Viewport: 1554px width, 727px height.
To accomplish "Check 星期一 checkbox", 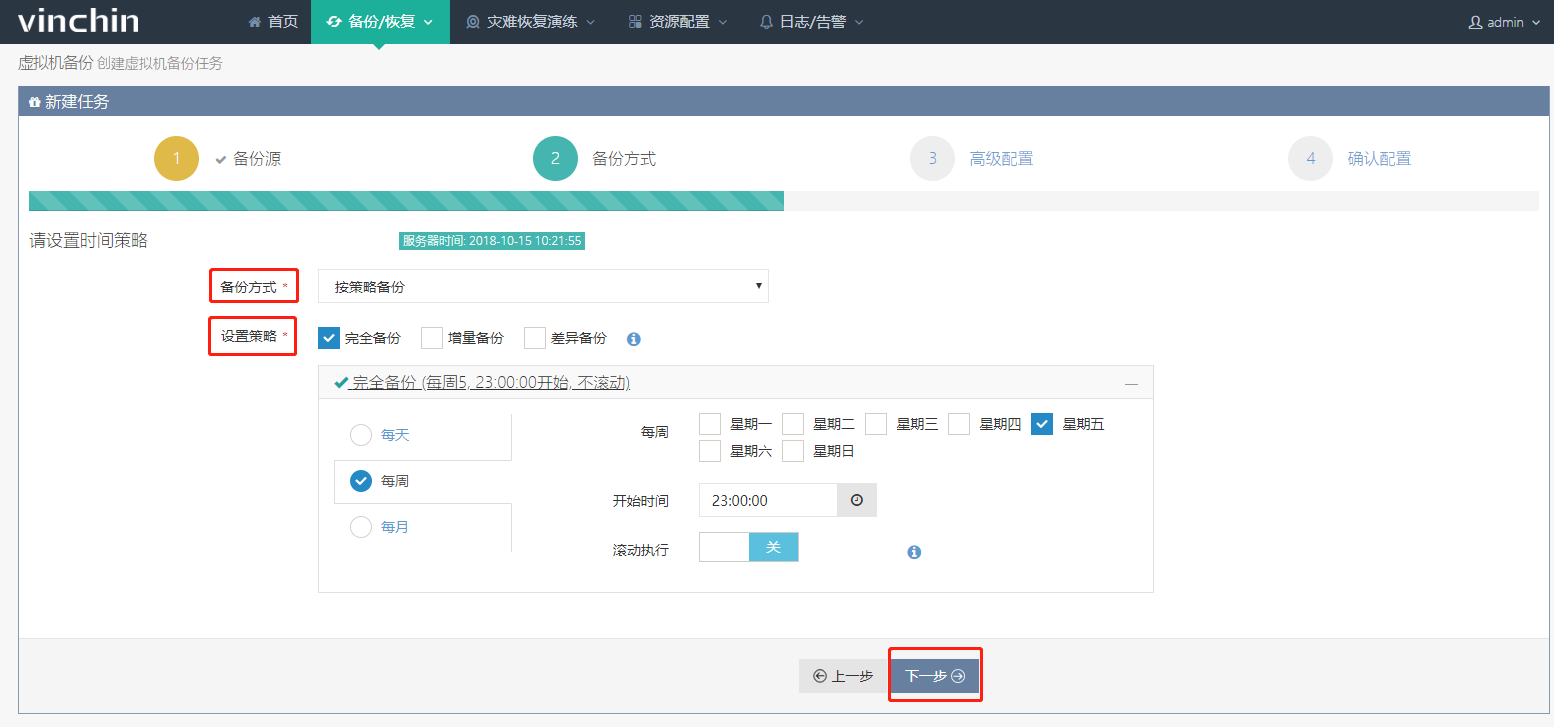I will click(710, 424).
